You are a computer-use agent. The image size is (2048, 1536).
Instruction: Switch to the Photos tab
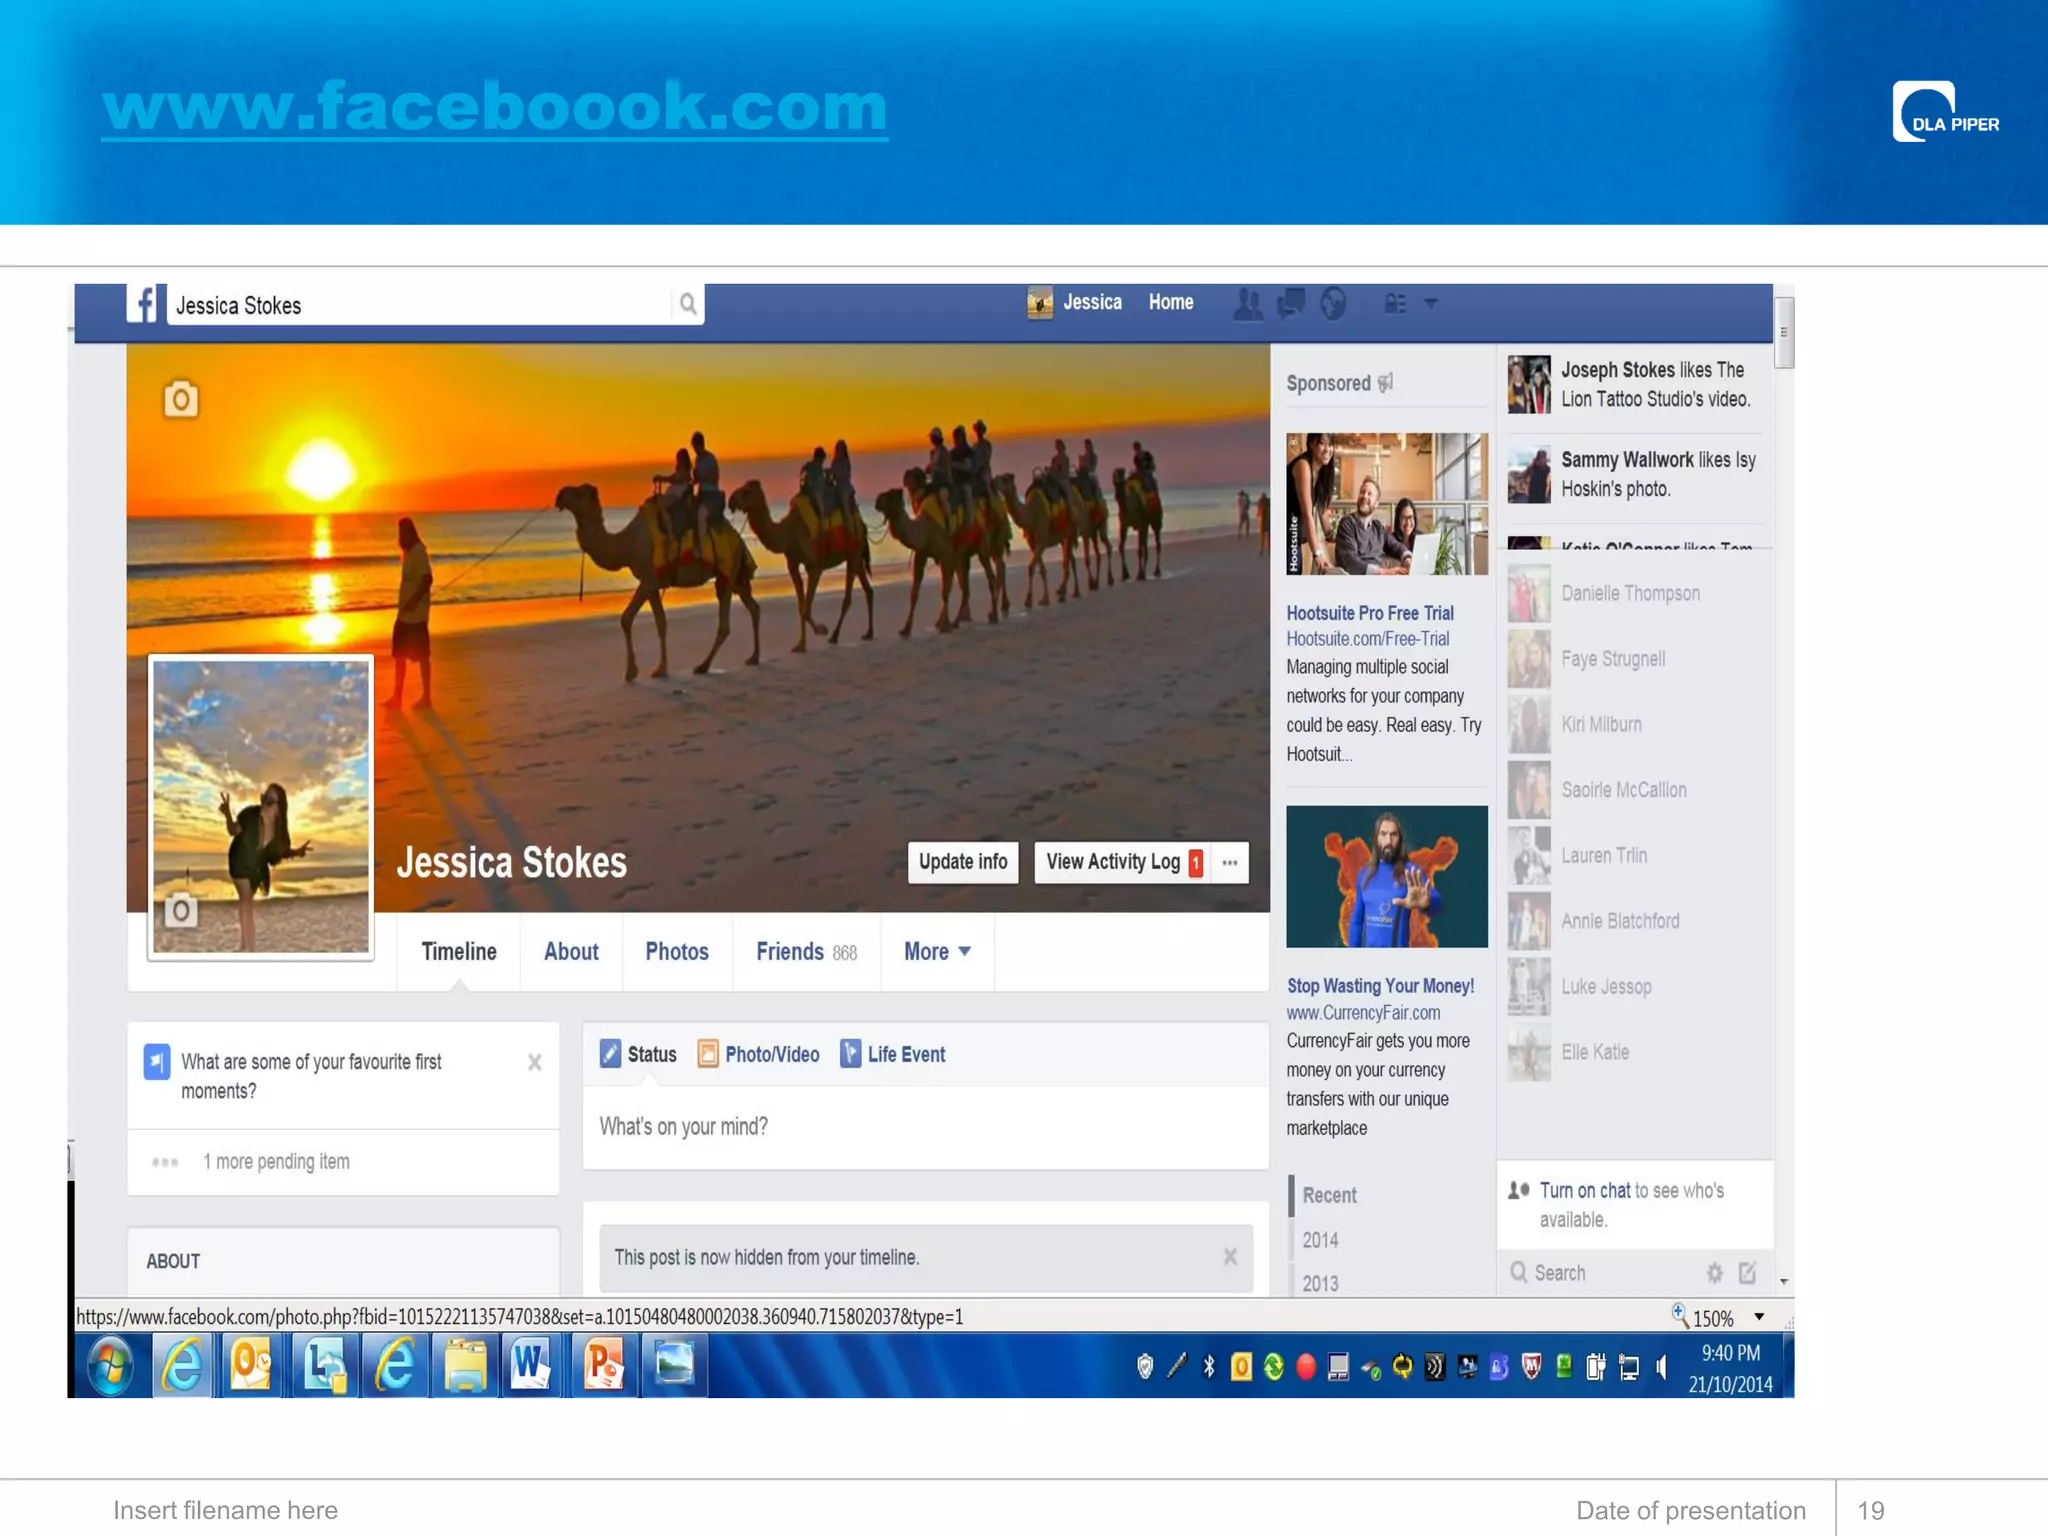(x=677, y=952)
